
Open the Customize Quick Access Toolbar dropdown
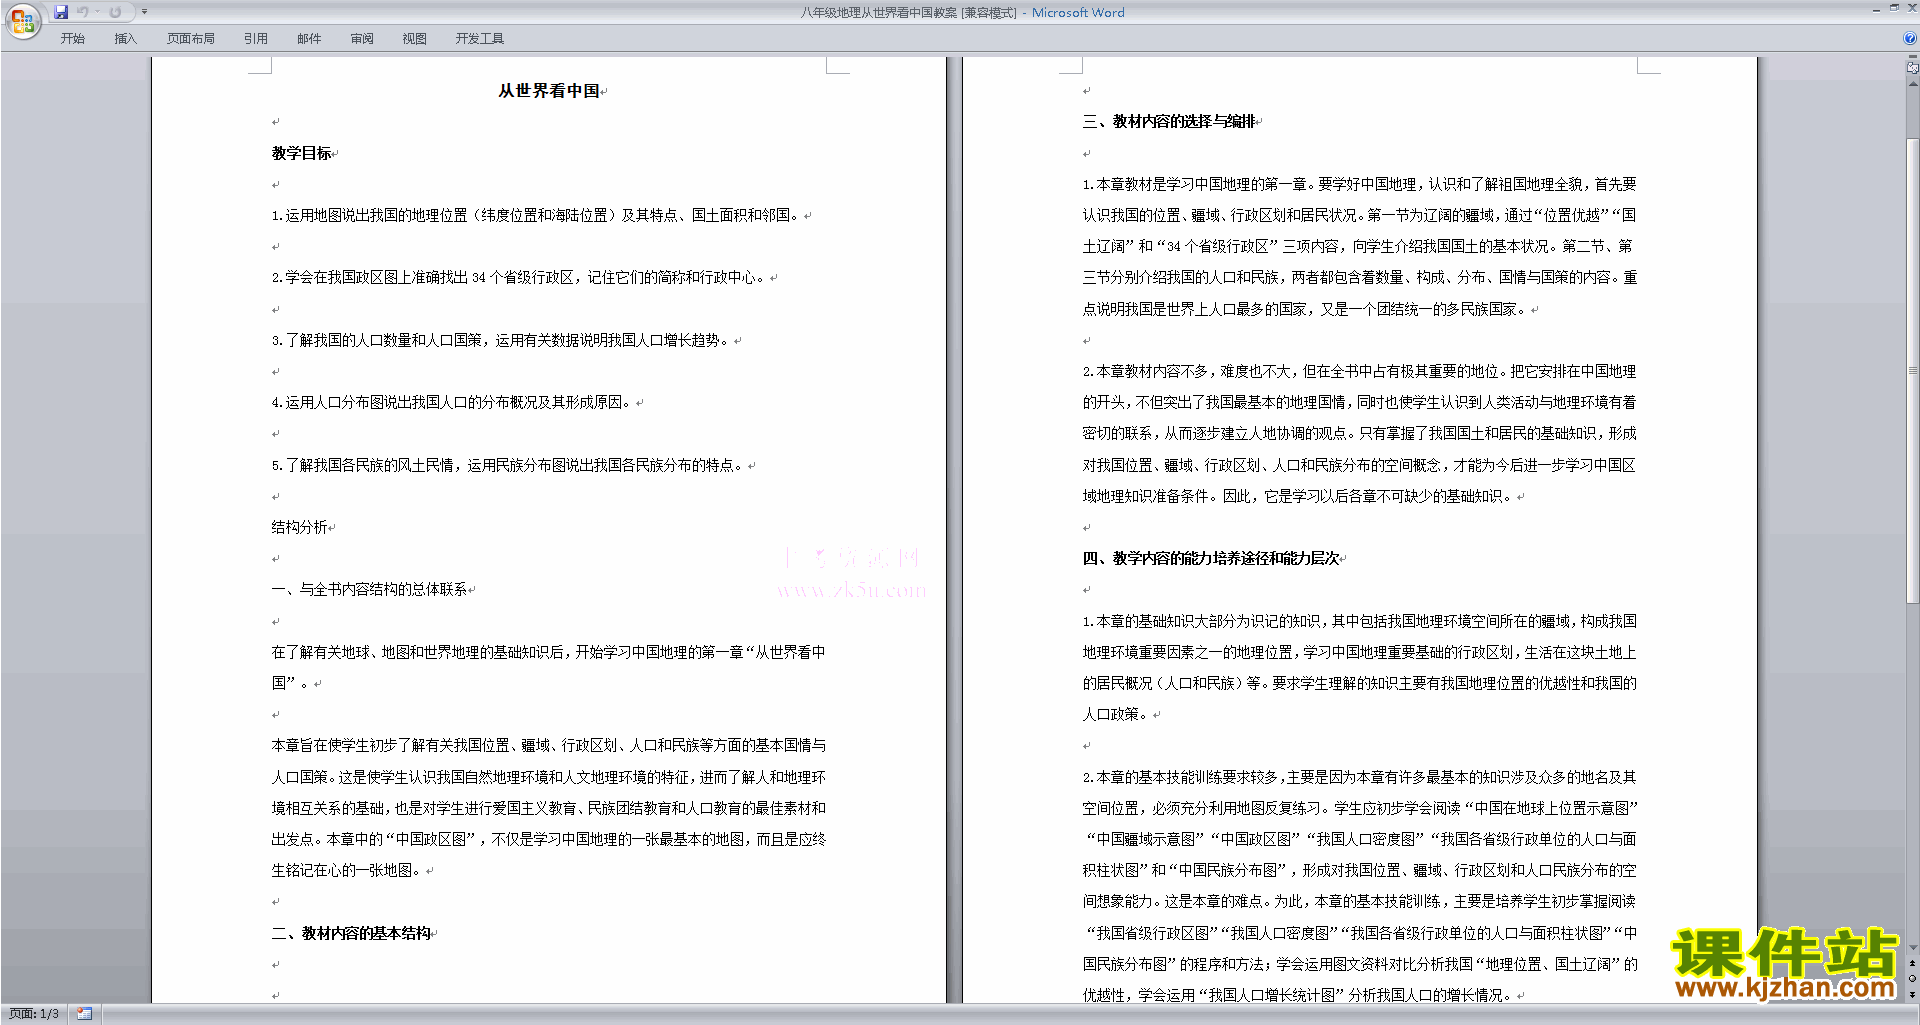(x=144, y=12)
